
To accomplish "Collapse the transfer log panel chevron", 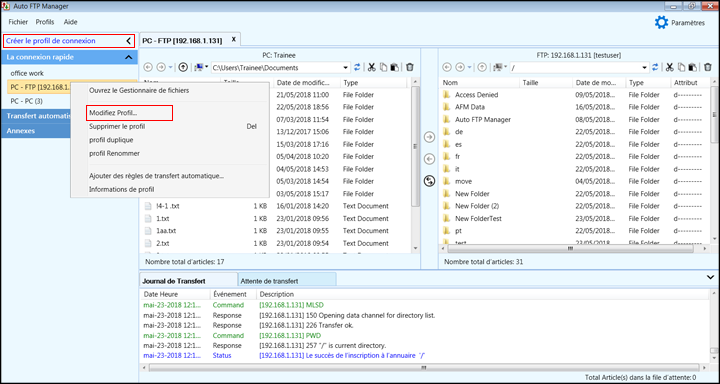I will 710,277.
